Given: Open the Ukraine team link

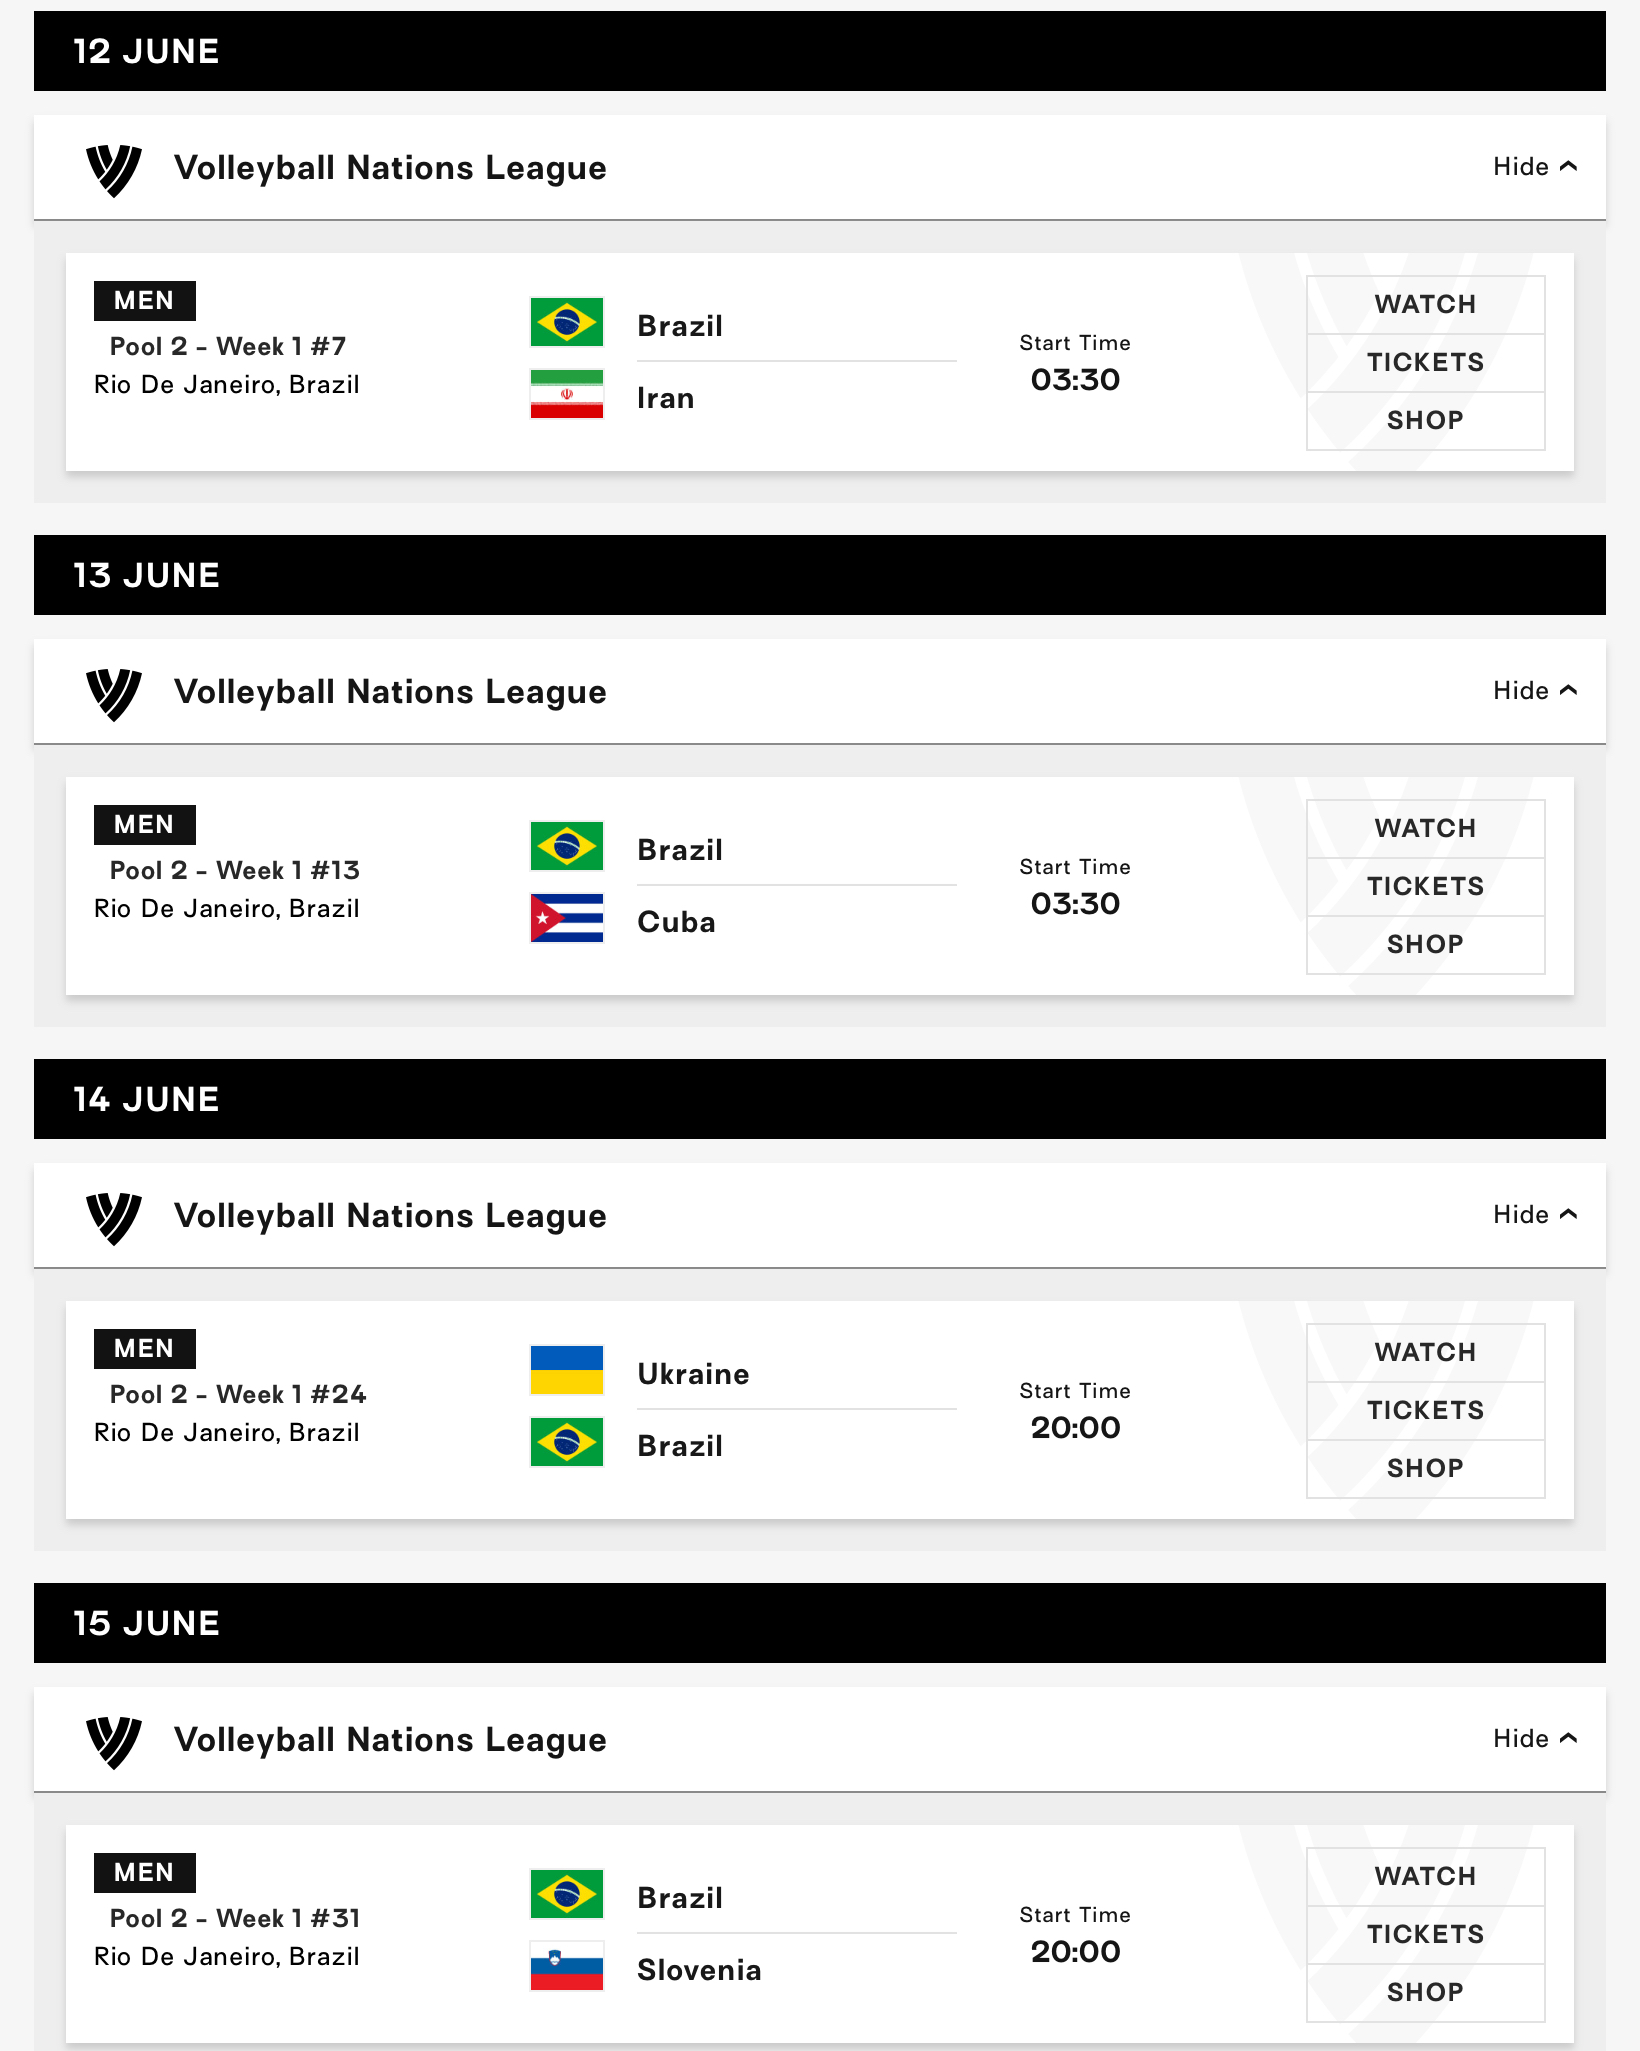Looking at the screenshot, I should click(693, 1374).
